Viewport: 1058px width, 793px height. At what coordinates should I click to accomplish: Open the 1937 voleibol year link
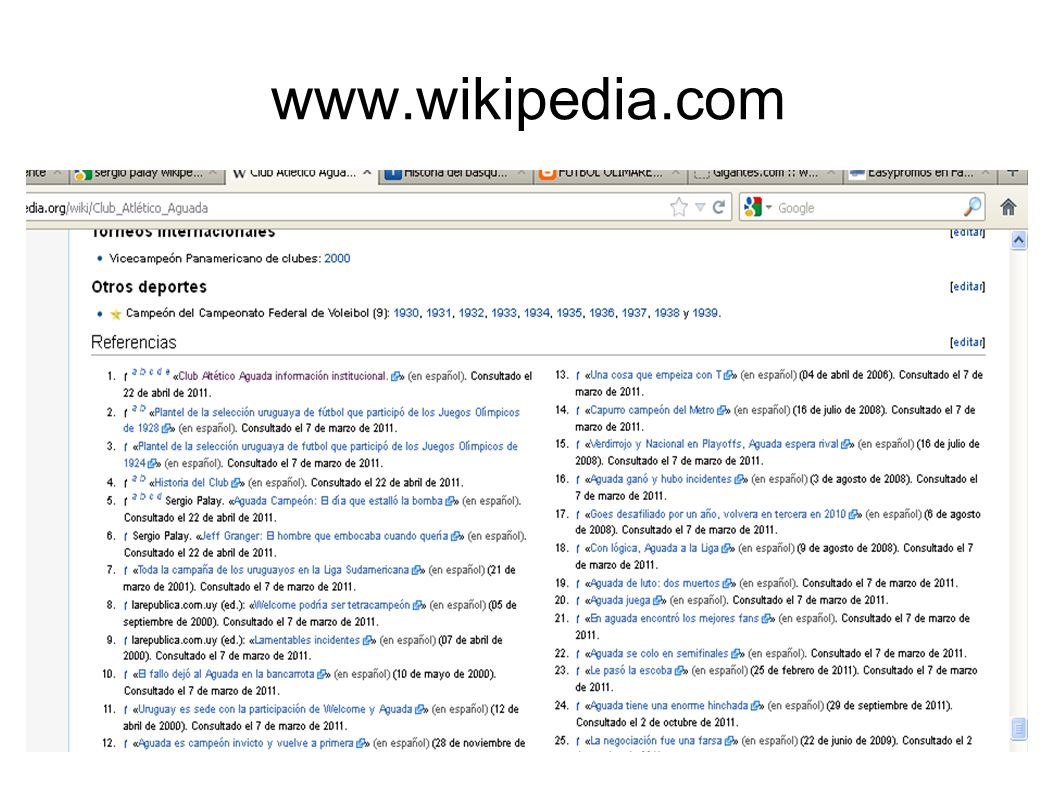coord(634,313)
